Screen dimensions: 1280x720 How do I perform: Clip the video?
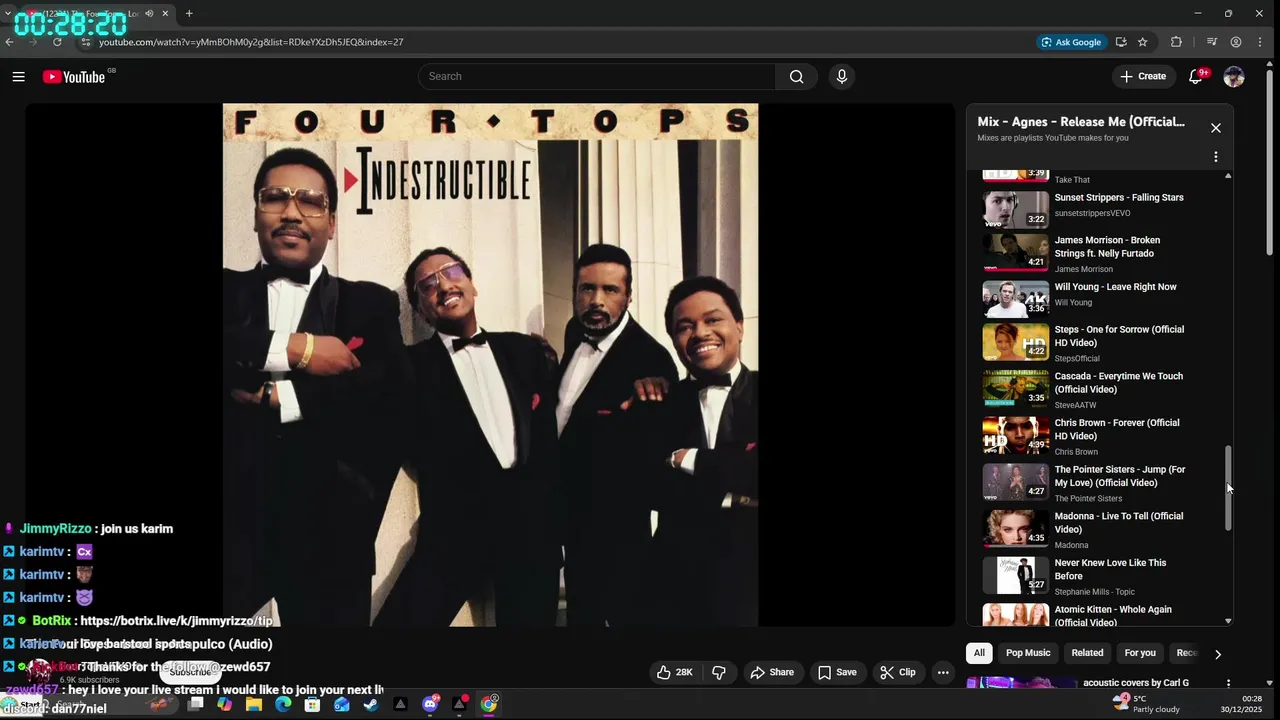(897, 672)
